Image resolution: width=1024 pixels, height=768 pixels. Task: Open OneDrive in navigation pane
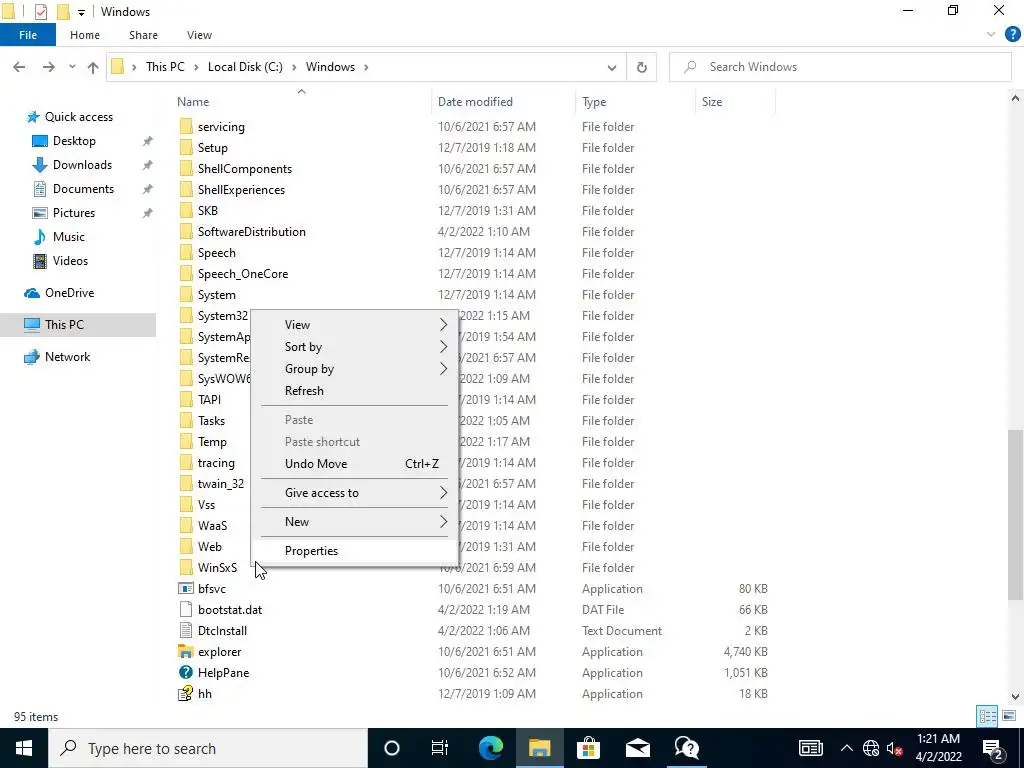pos(69,293)
